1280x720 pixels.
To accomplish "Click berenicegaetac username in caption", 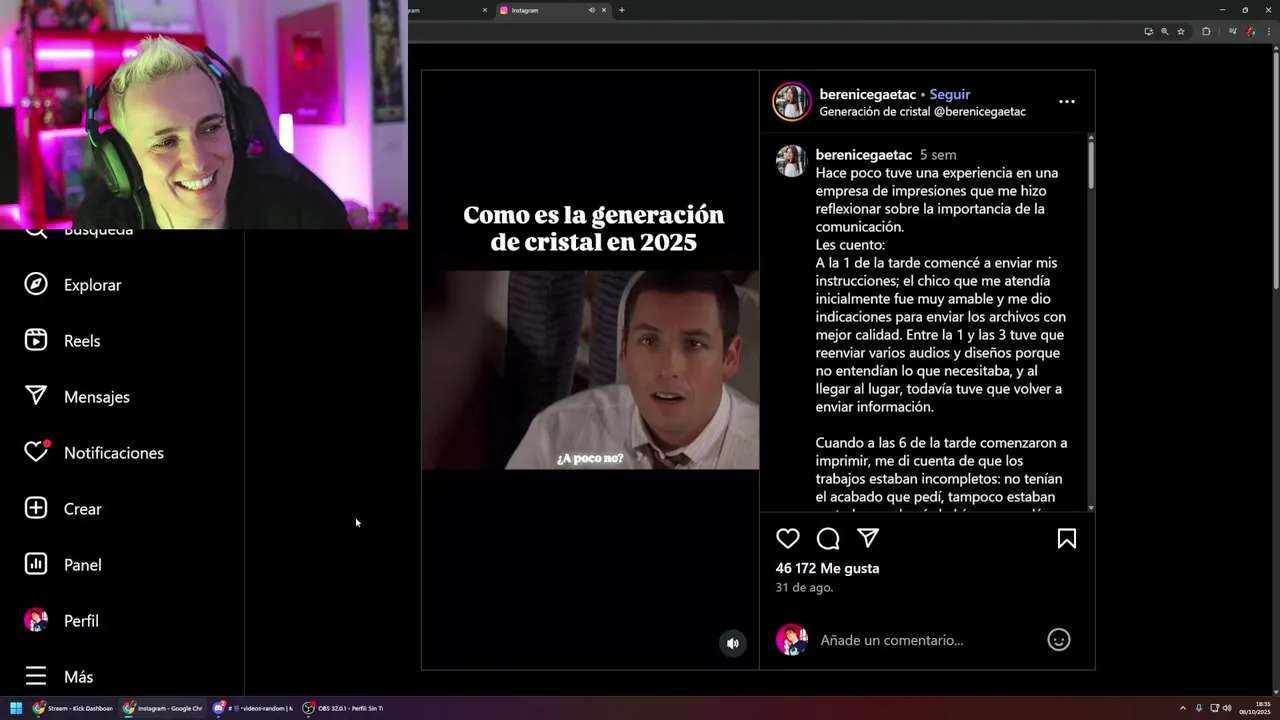I will (x=864, y=155).
